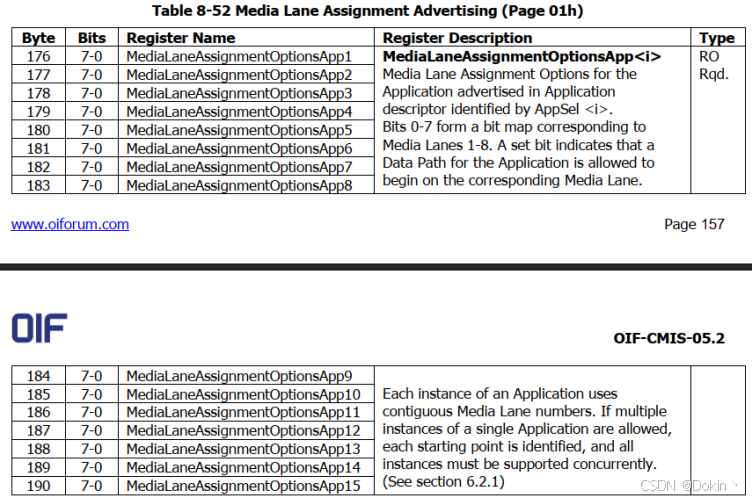Viewport: 752px width, 499px height.
Task: Click register name MediaLaneAssignmentOptionsApp15
Action: (x=243, y=487)
